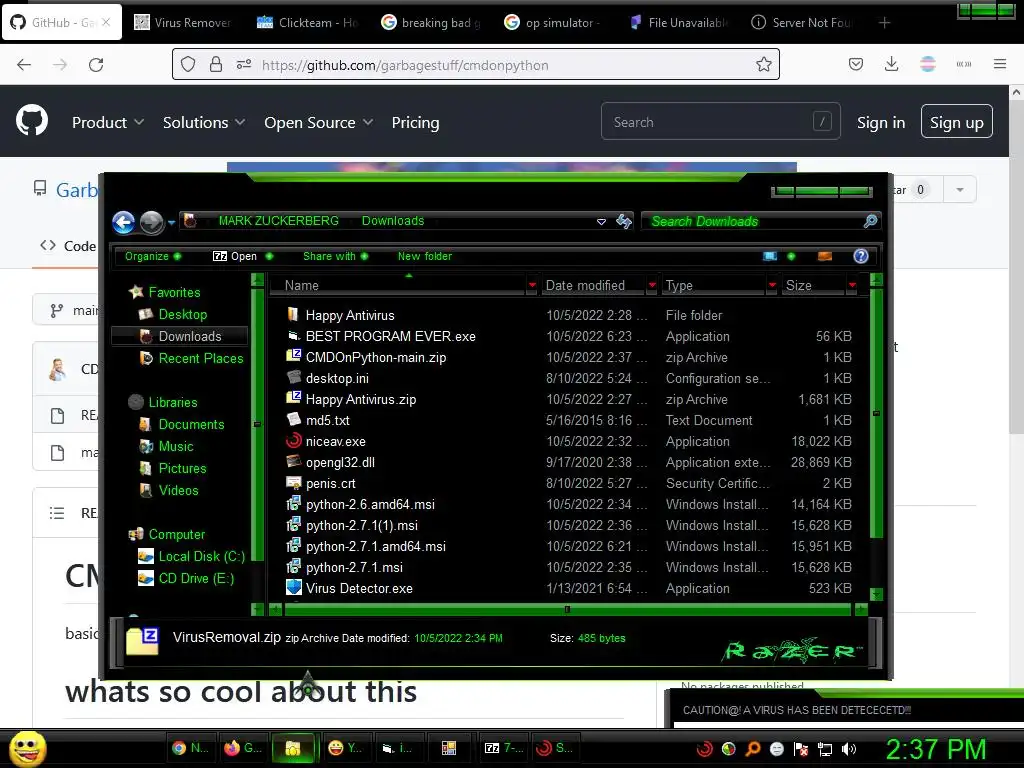Select the penis.crt certificate icon

tap(294, 483)
